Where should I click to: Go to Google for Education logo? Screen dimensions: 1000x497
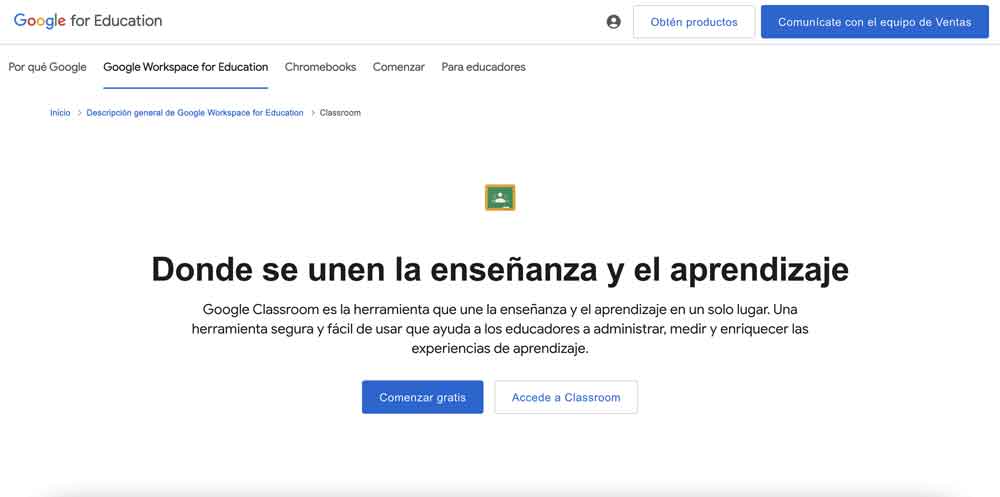[x=88, y=21]
